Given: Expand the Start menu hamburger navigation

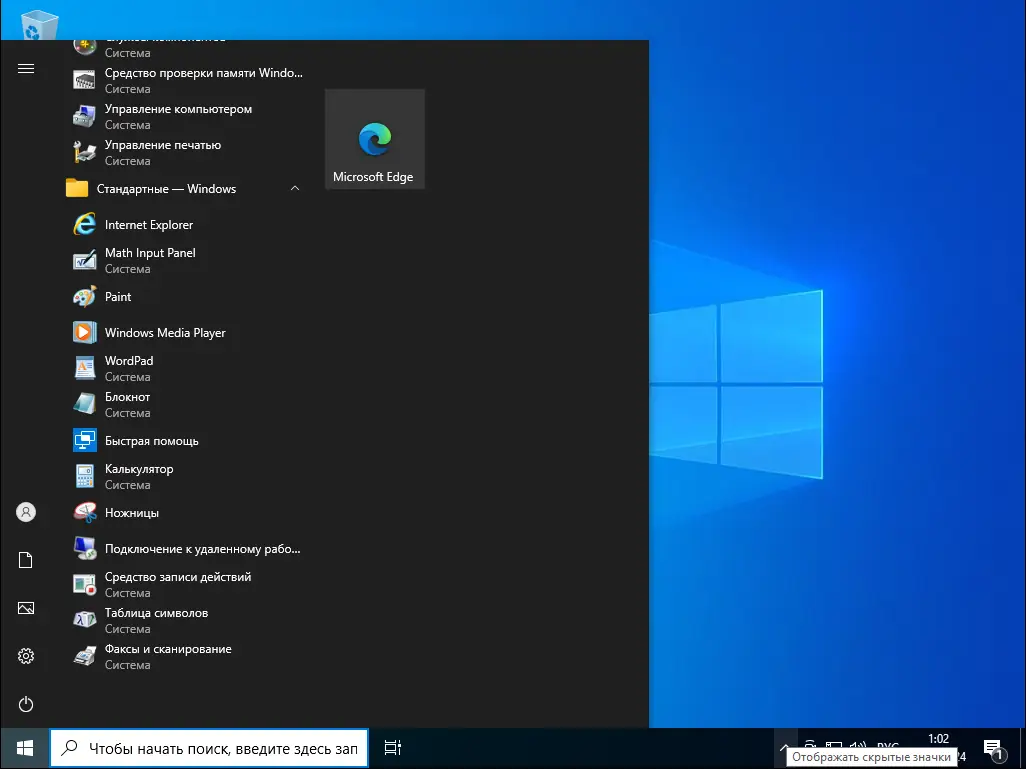Looking at the screenshot, I should click(x=26, y=68).
